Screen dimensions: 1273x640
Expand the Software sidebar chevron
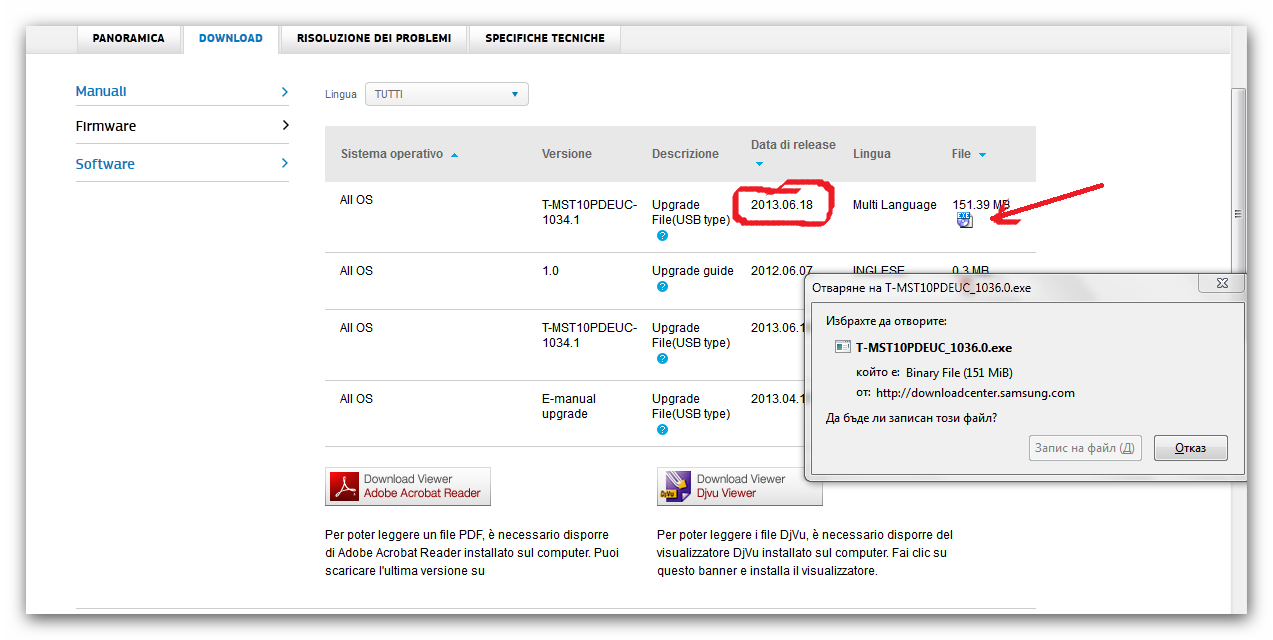(x=285, y=163)
